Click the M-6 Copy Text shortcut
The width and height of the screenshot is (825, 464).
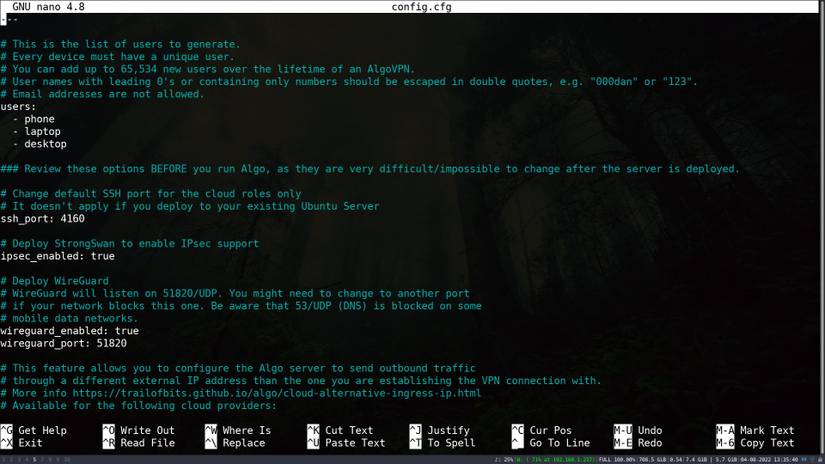[755, 443]
